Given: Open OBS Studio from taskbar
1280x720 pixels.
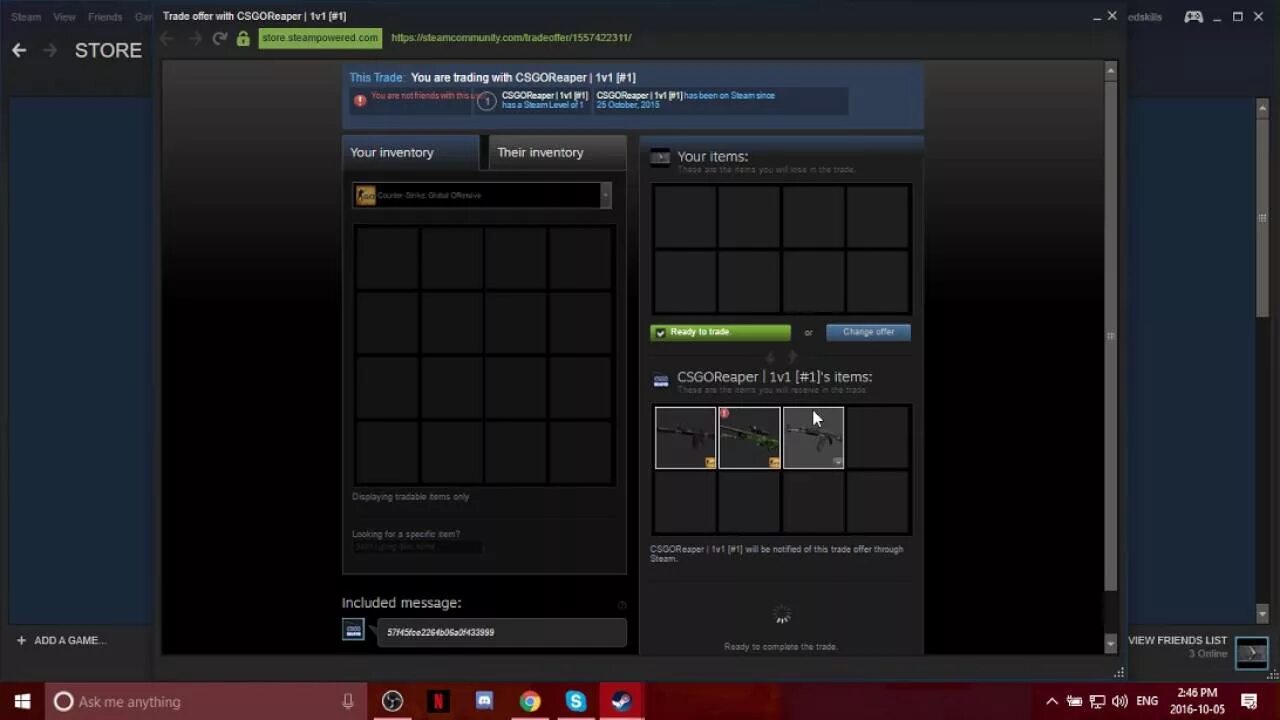Looking at the screenshot, I should [x=392, y=701].
